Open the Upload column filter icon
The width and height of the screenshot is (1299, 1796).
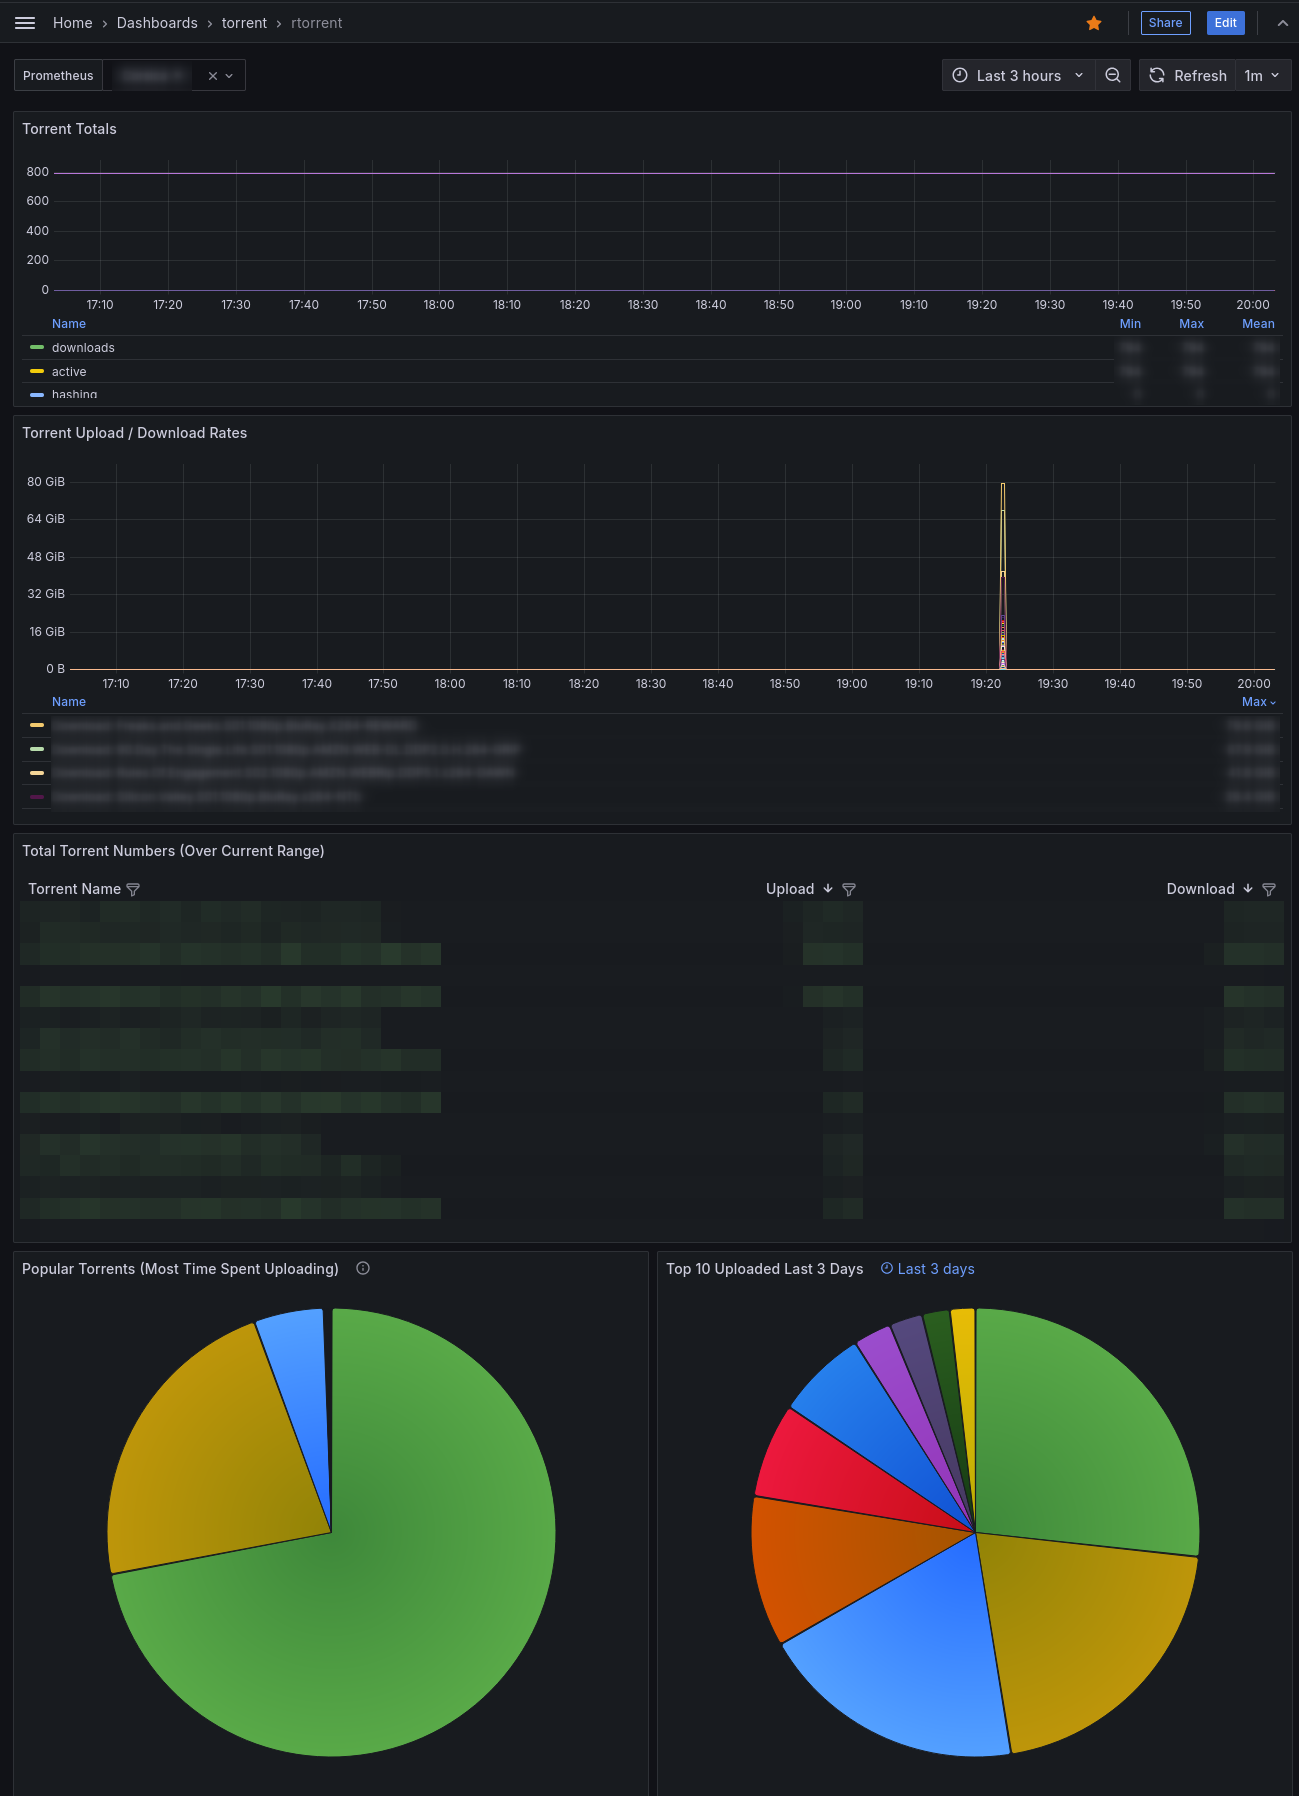click(849, 890)
